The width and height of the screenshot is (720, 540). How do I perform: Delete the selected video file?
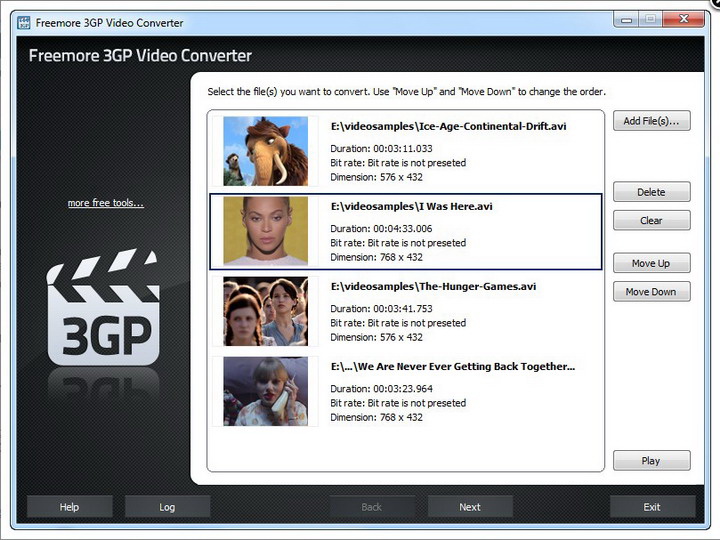pyautogui.click(x=651, y=192)
